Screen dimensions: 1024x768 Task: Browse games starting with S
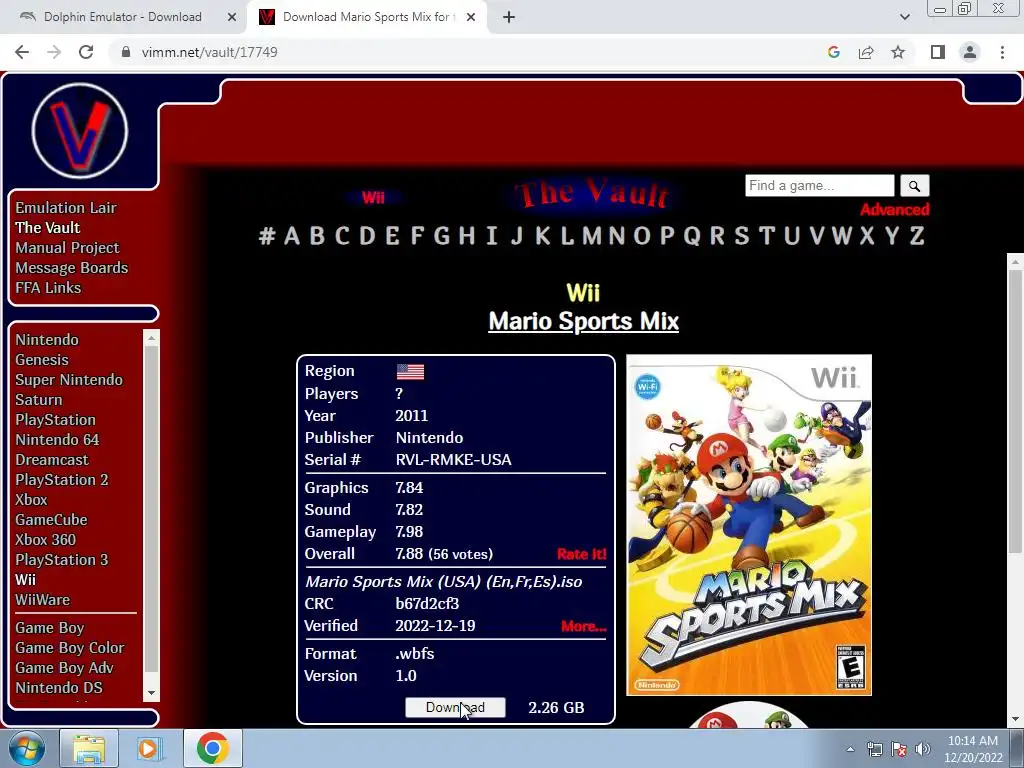[741, 235]
